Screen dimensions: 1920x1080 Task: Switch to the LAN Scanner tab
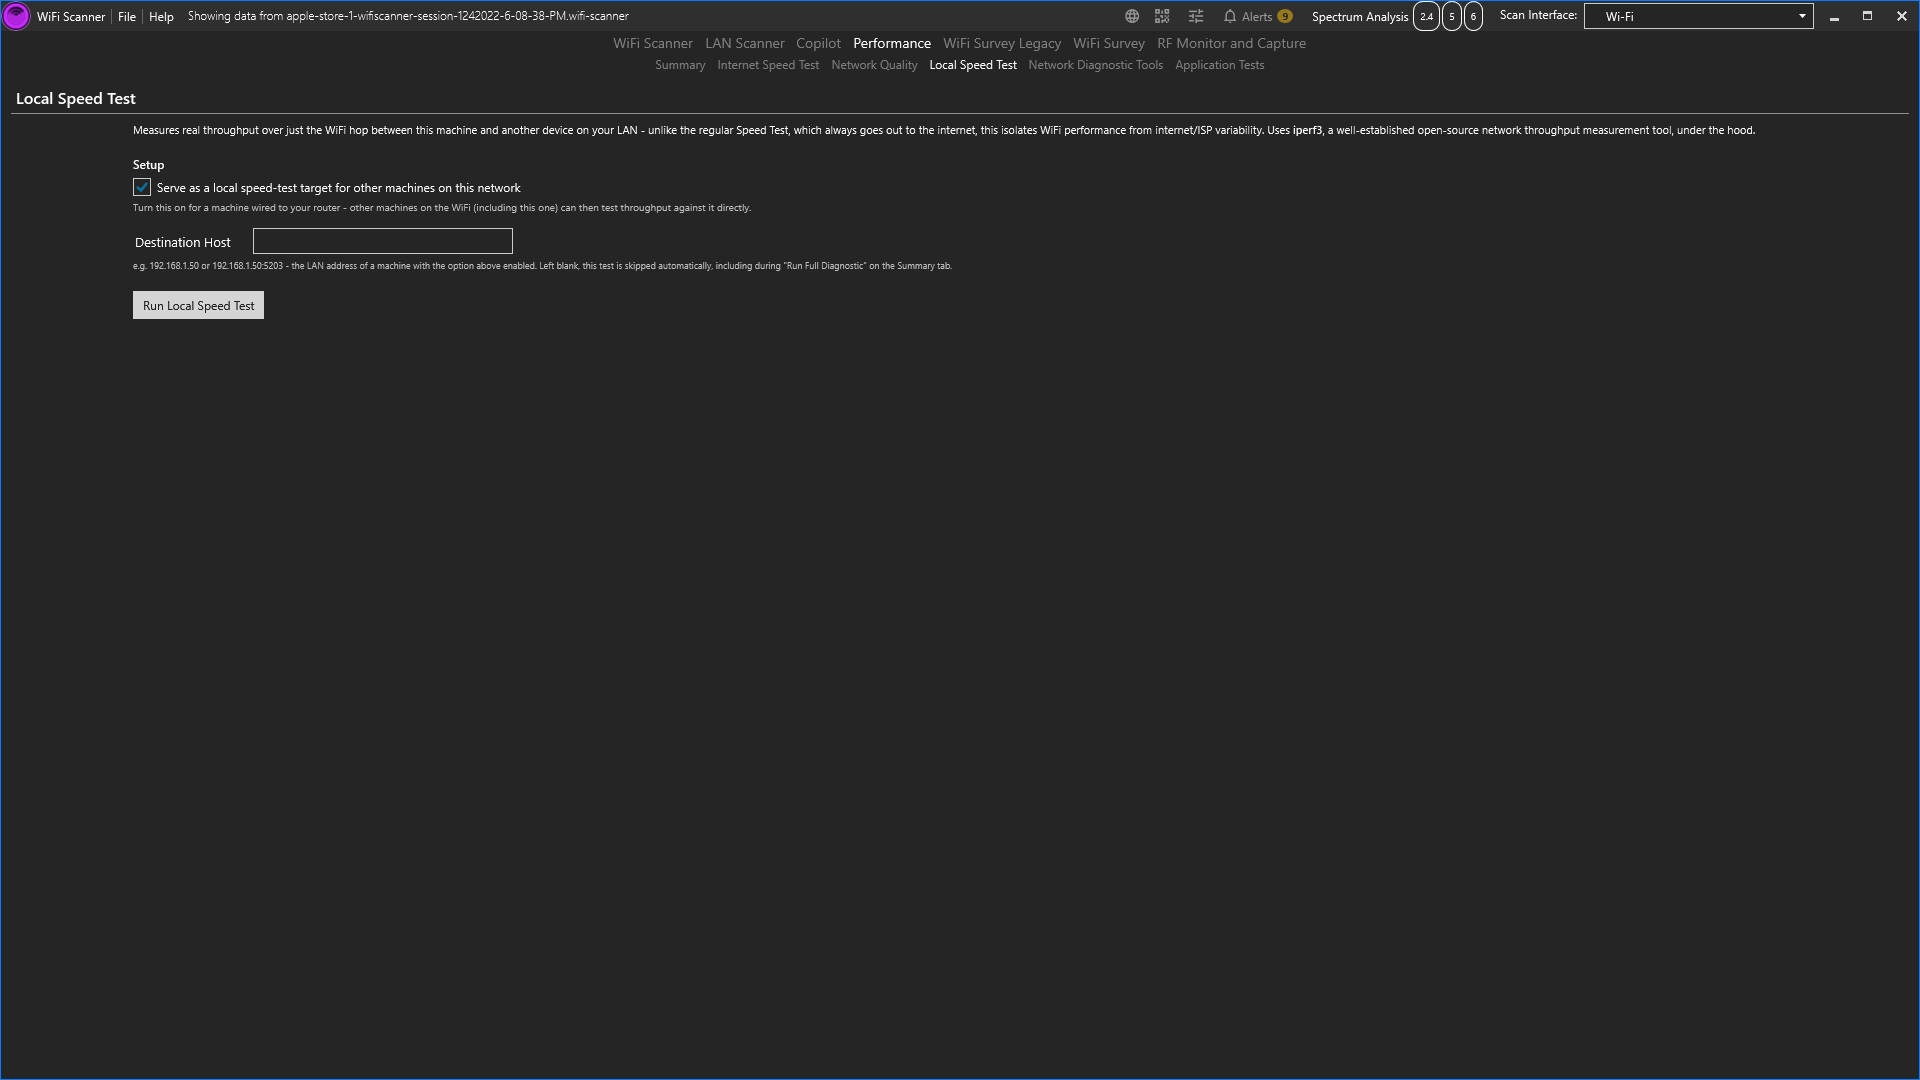[745, 43]
